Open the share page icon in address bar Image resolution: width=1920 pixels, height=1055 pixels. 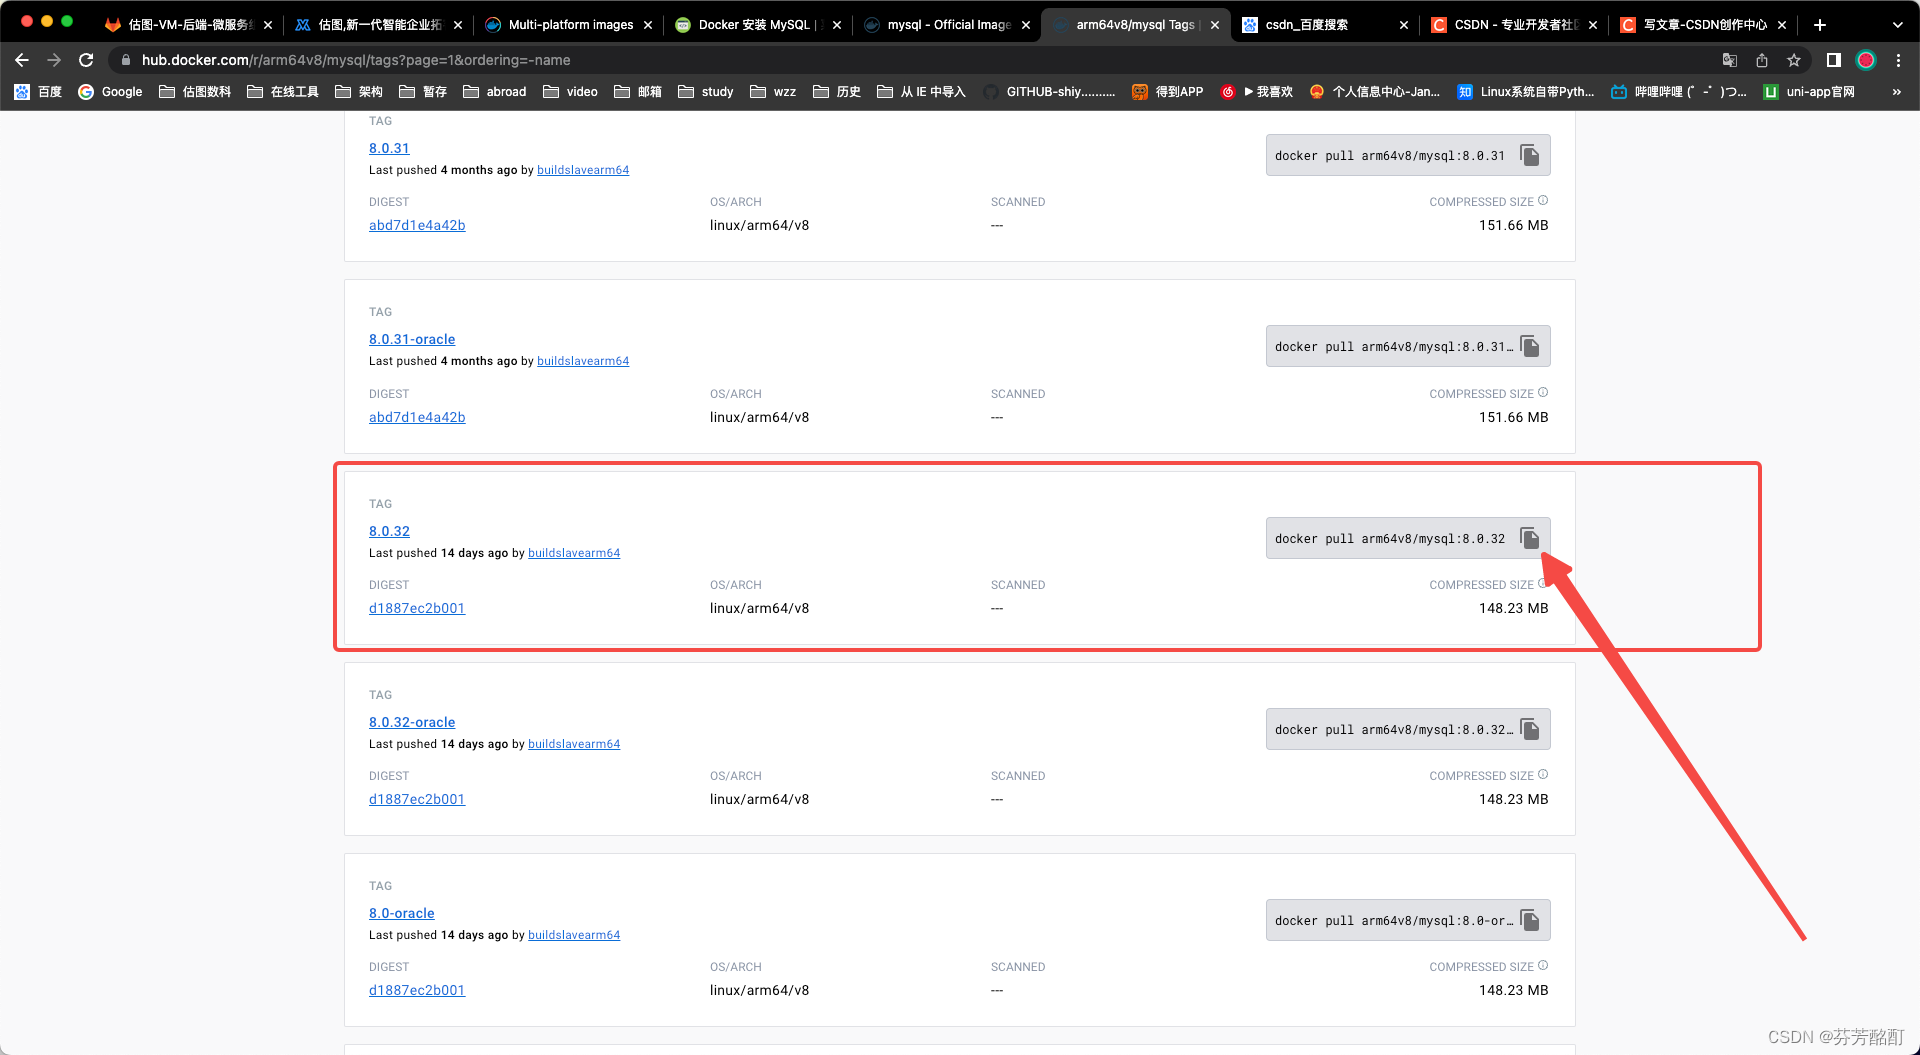(x=1762, y=60)
